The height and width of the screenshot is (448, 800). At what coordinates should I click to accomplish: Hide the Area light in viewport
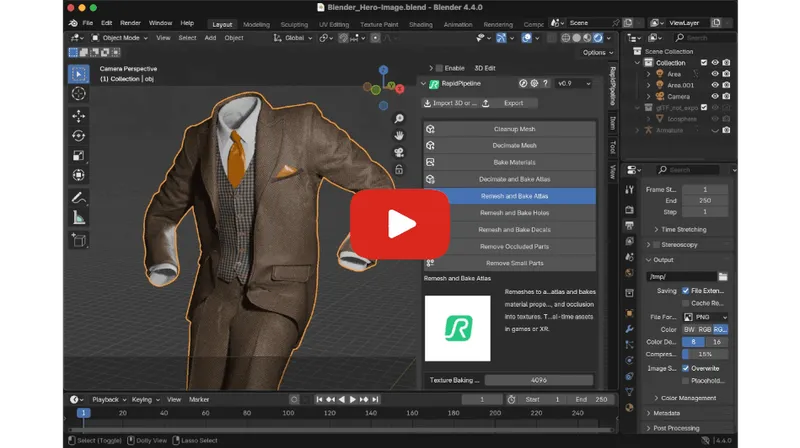(715, 74)
